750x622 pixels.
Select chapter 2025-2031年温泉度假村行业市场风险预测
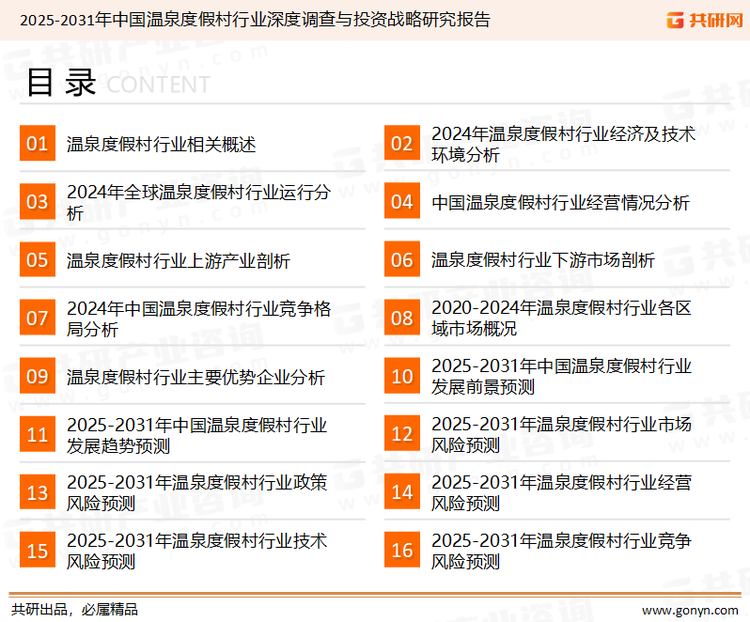(x=561, y=434)
